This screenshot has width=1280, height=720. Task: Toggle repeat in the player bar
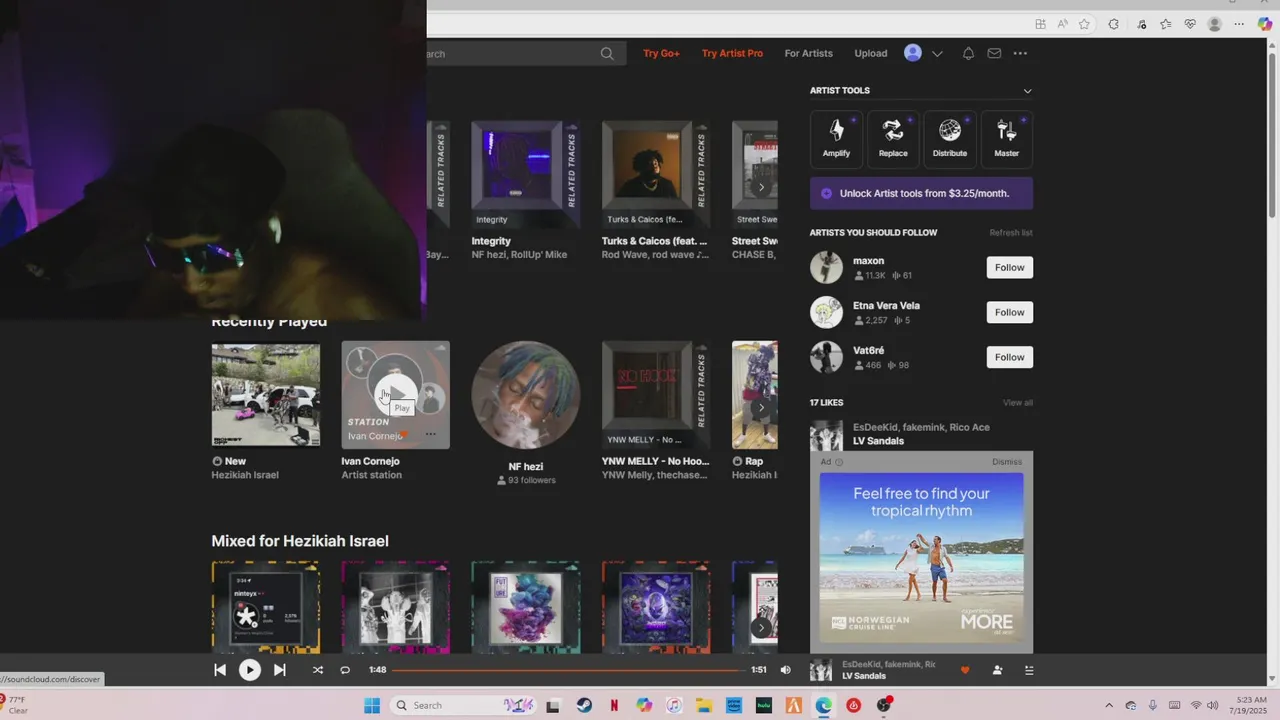coord(345,670)
